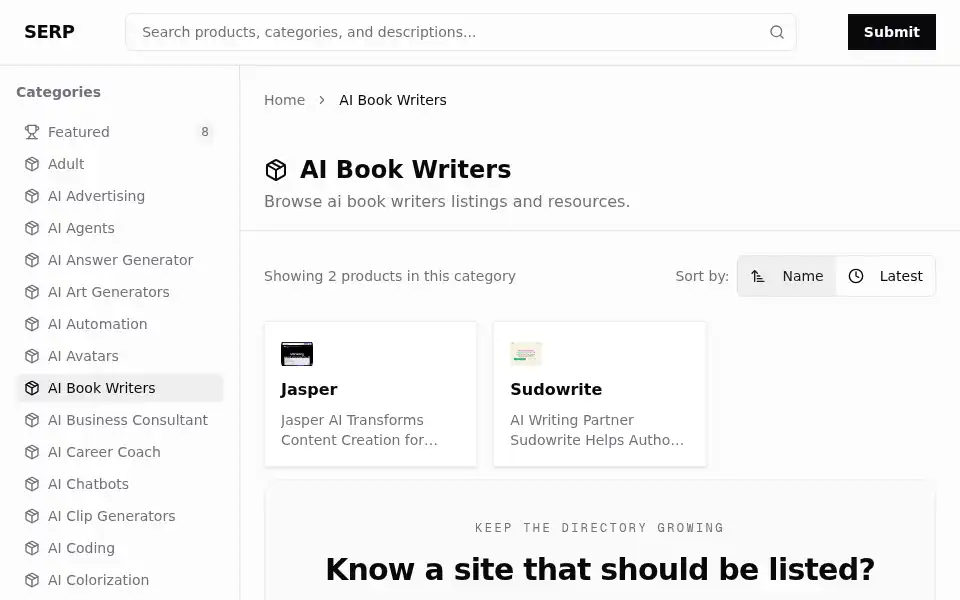Click the Submit button
The width and height of the screenshot is (960, 600).
click(x=891, y=32)
